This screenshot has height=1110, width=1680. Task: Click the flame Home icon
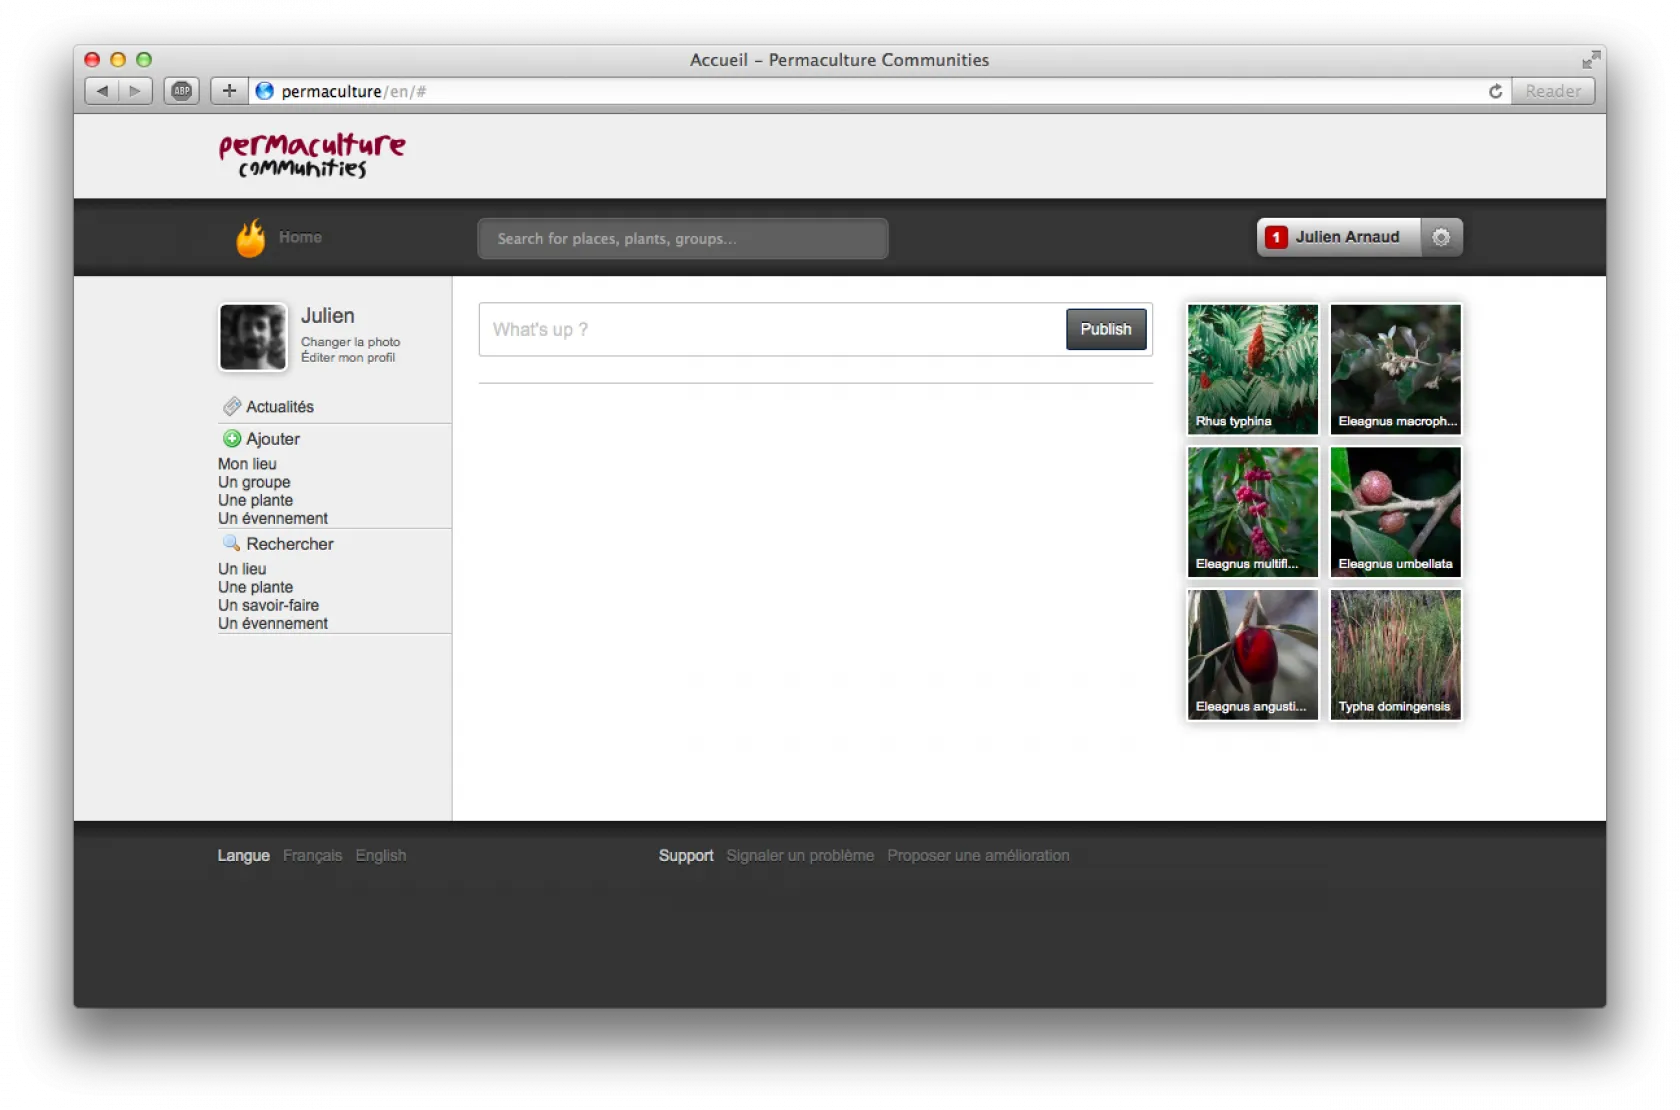tap(250, 238)
